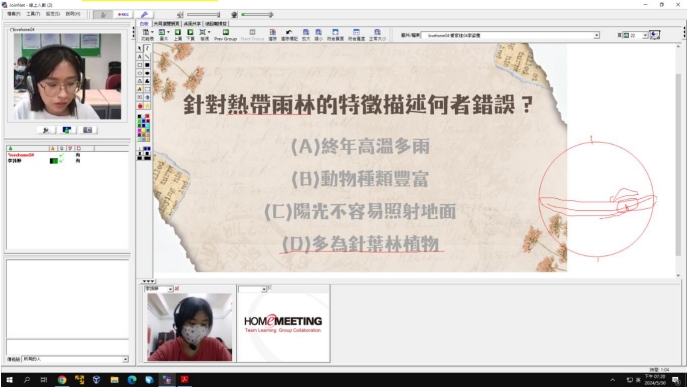Open participant name dropdown above student video
687x387 pixels.
pos(170,289)
